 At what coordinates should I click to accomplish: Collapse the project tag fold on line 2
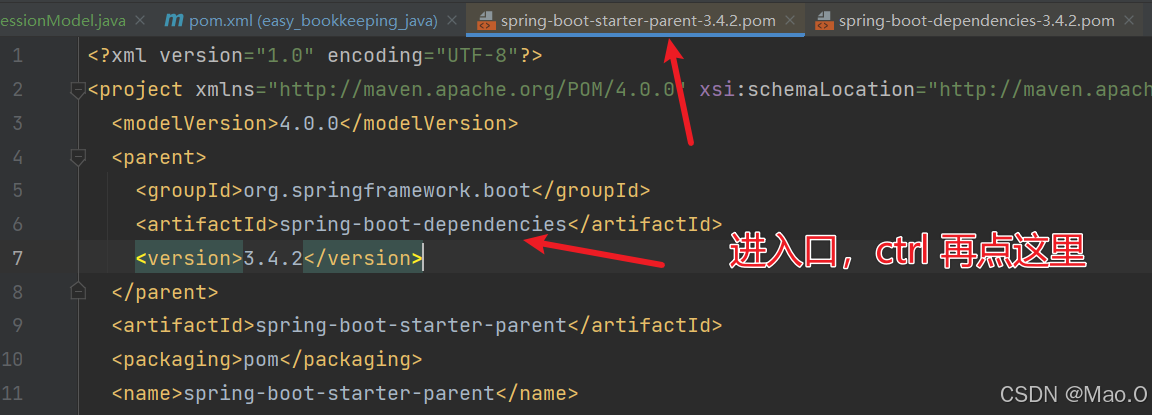[77, 90]
